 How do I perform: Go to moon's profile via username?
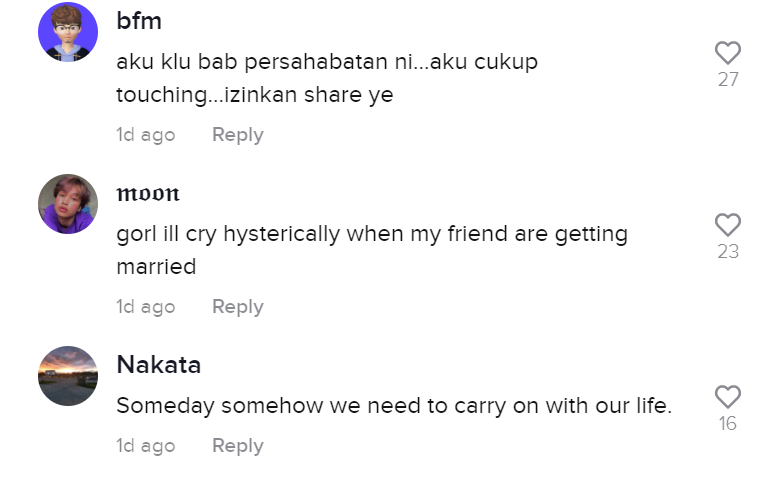[x=148, y=193]
